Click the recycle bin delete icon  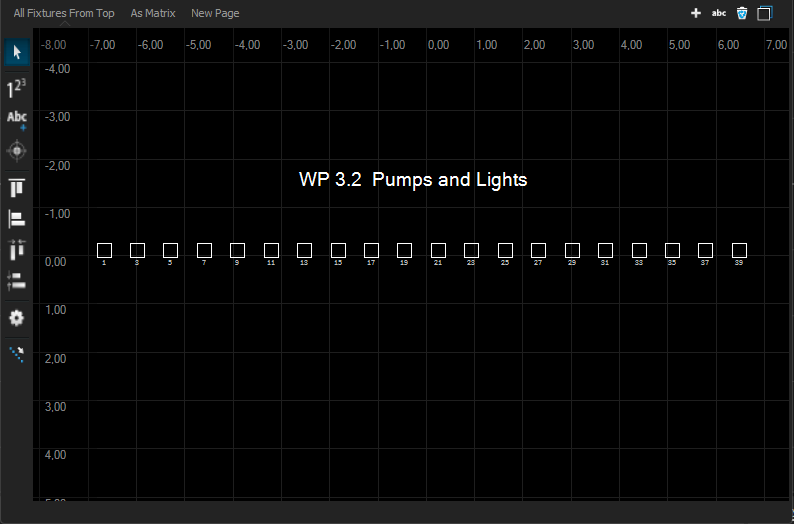742,13
